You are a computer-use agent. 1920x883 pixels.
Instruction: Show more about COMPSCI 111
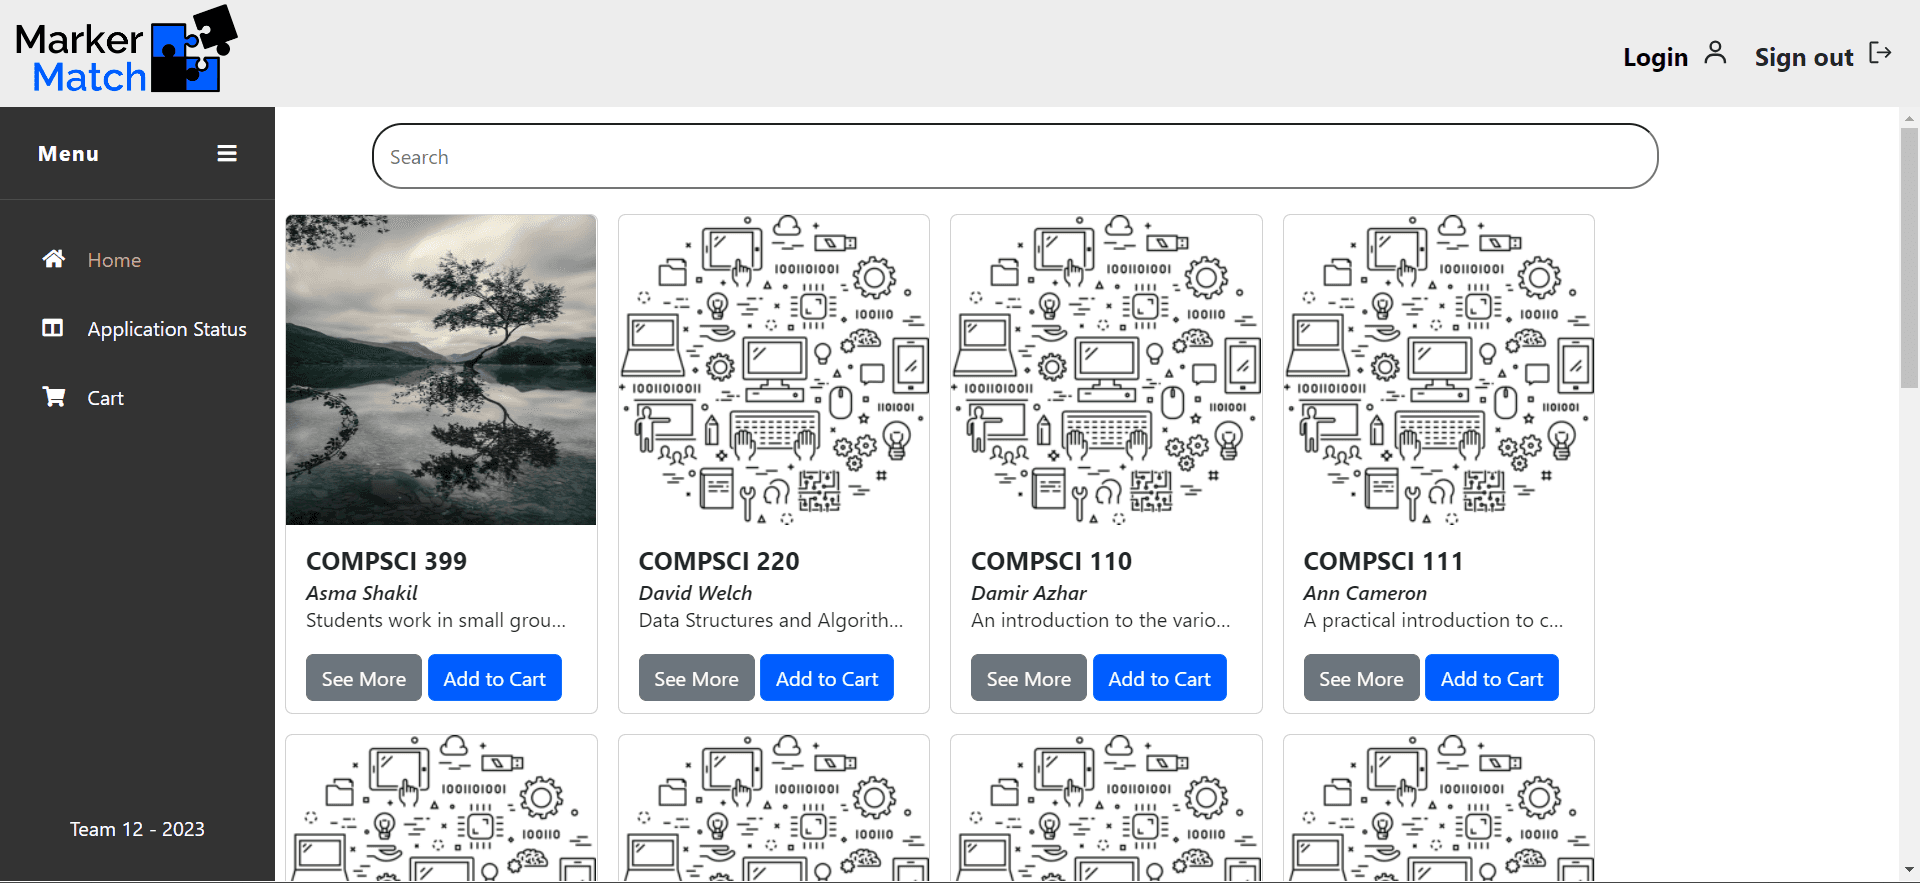[1360, 679]
